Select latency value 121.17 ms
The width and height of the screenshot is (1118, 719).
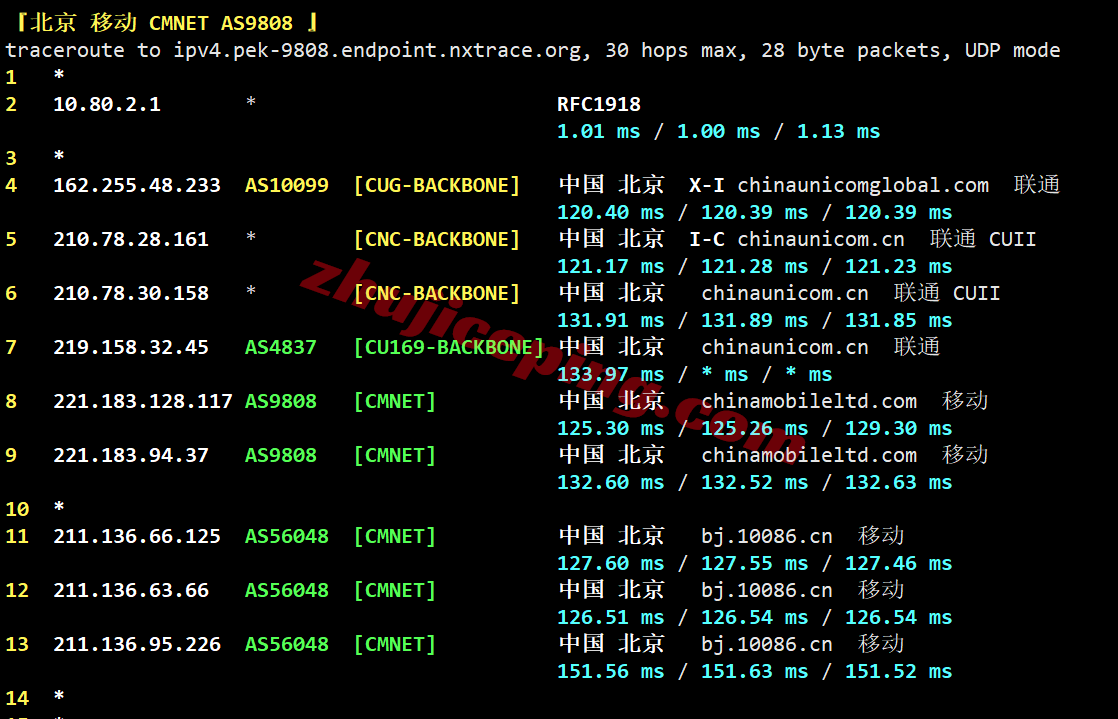610,267
